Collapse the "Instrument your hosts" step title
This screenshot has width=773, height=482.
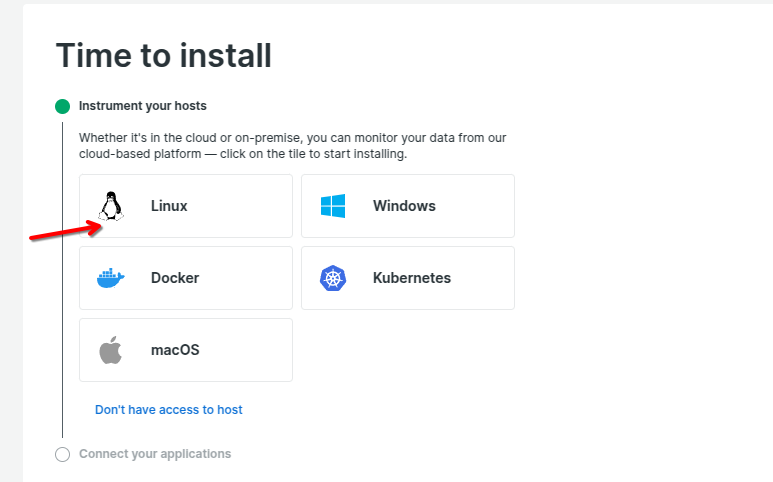(x=143, y=106)
